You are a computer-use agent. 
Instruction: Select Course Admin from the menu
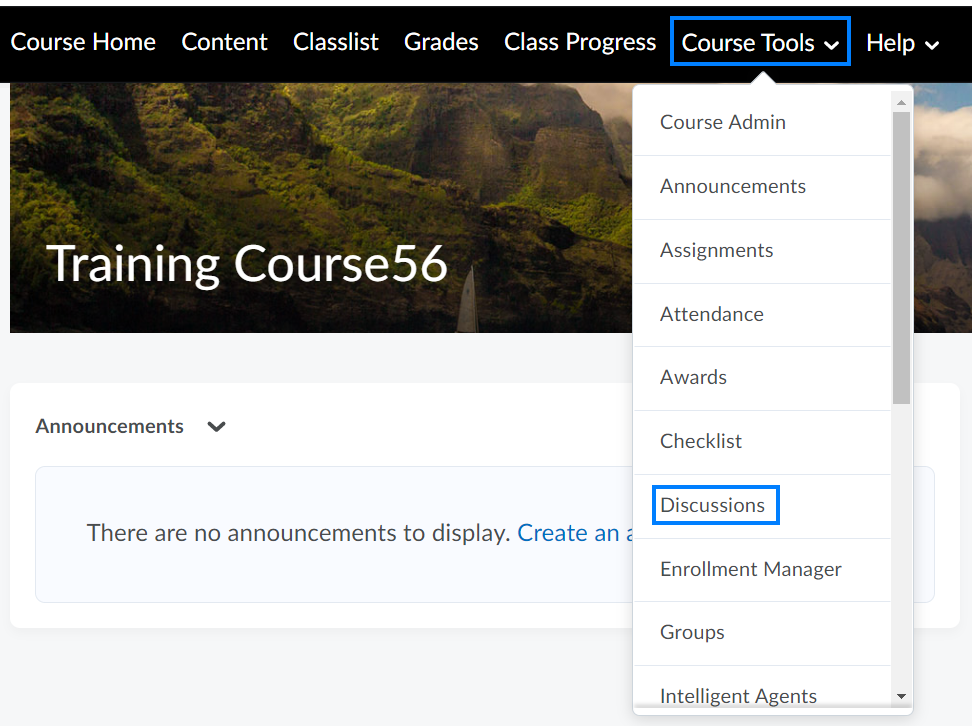722,122
